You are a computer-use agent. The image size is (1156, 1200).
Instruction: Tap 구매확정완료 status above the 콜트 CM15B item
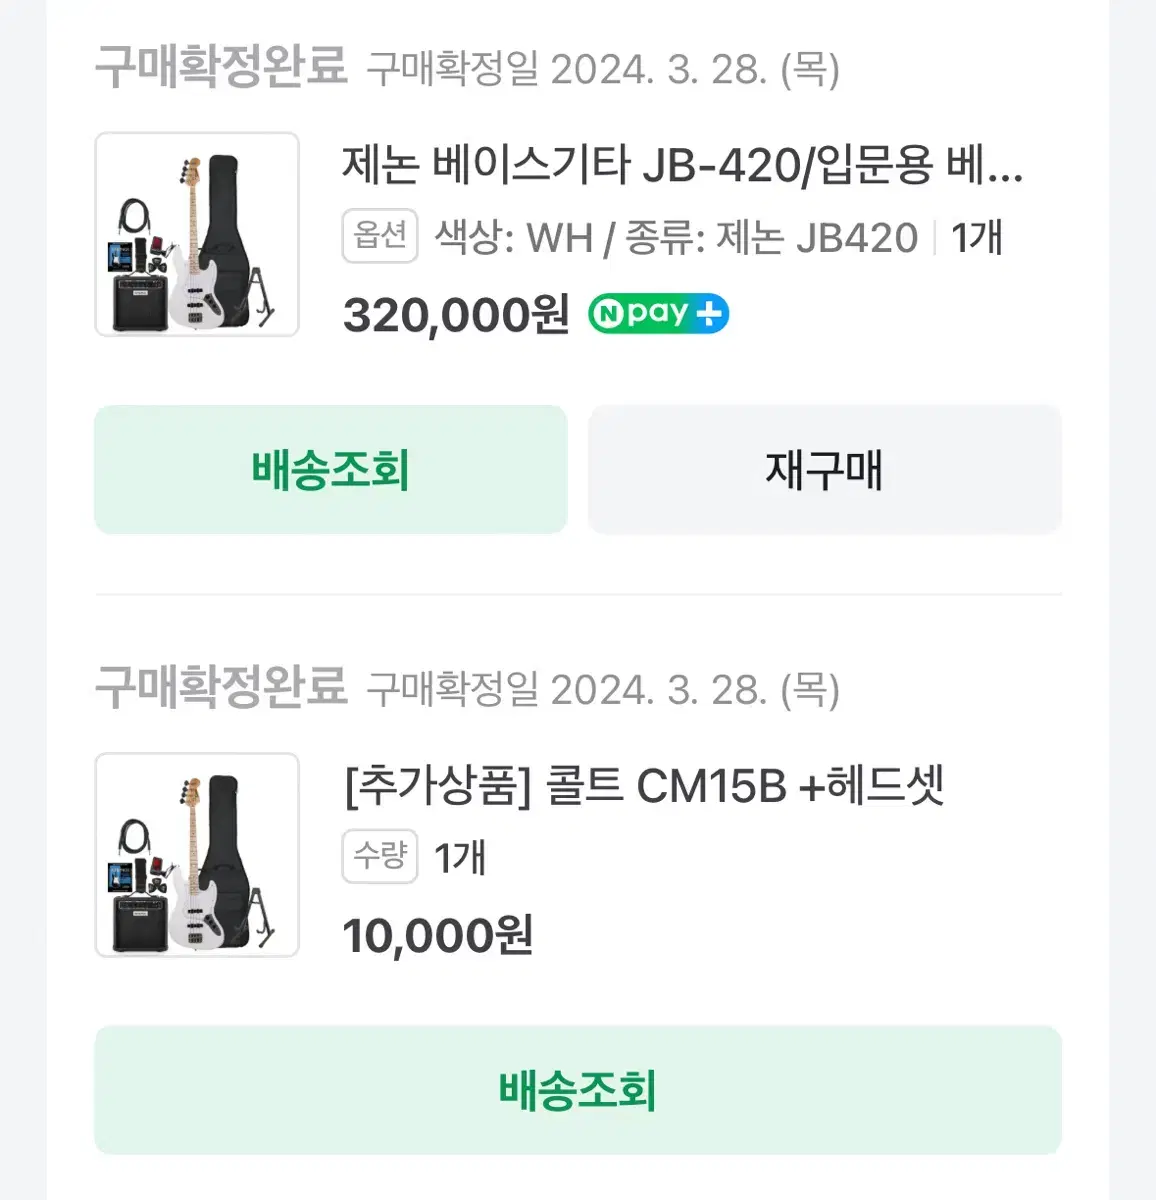pyautogui.click(x=221, y=687)
